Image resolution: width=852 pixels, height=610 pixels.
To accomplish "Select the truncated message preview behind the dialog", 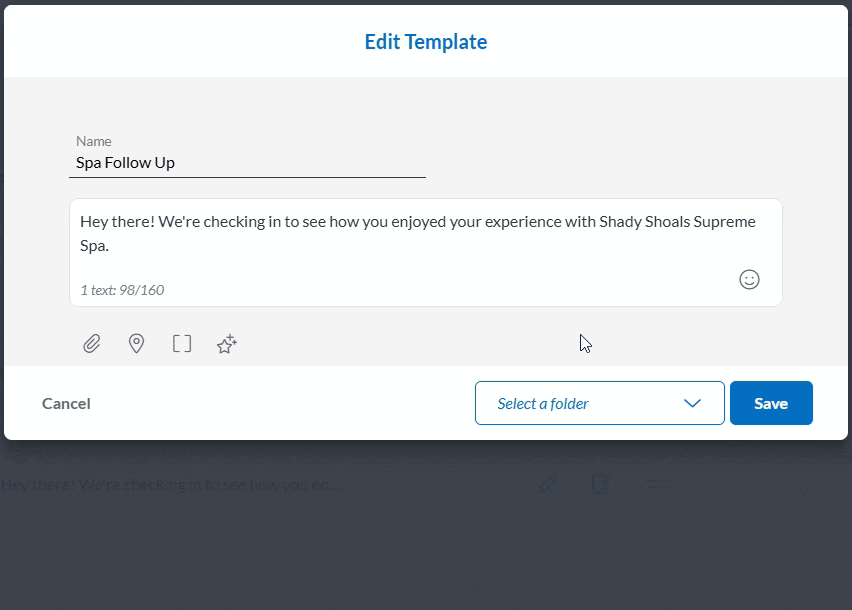I will [x=170, y=484].
